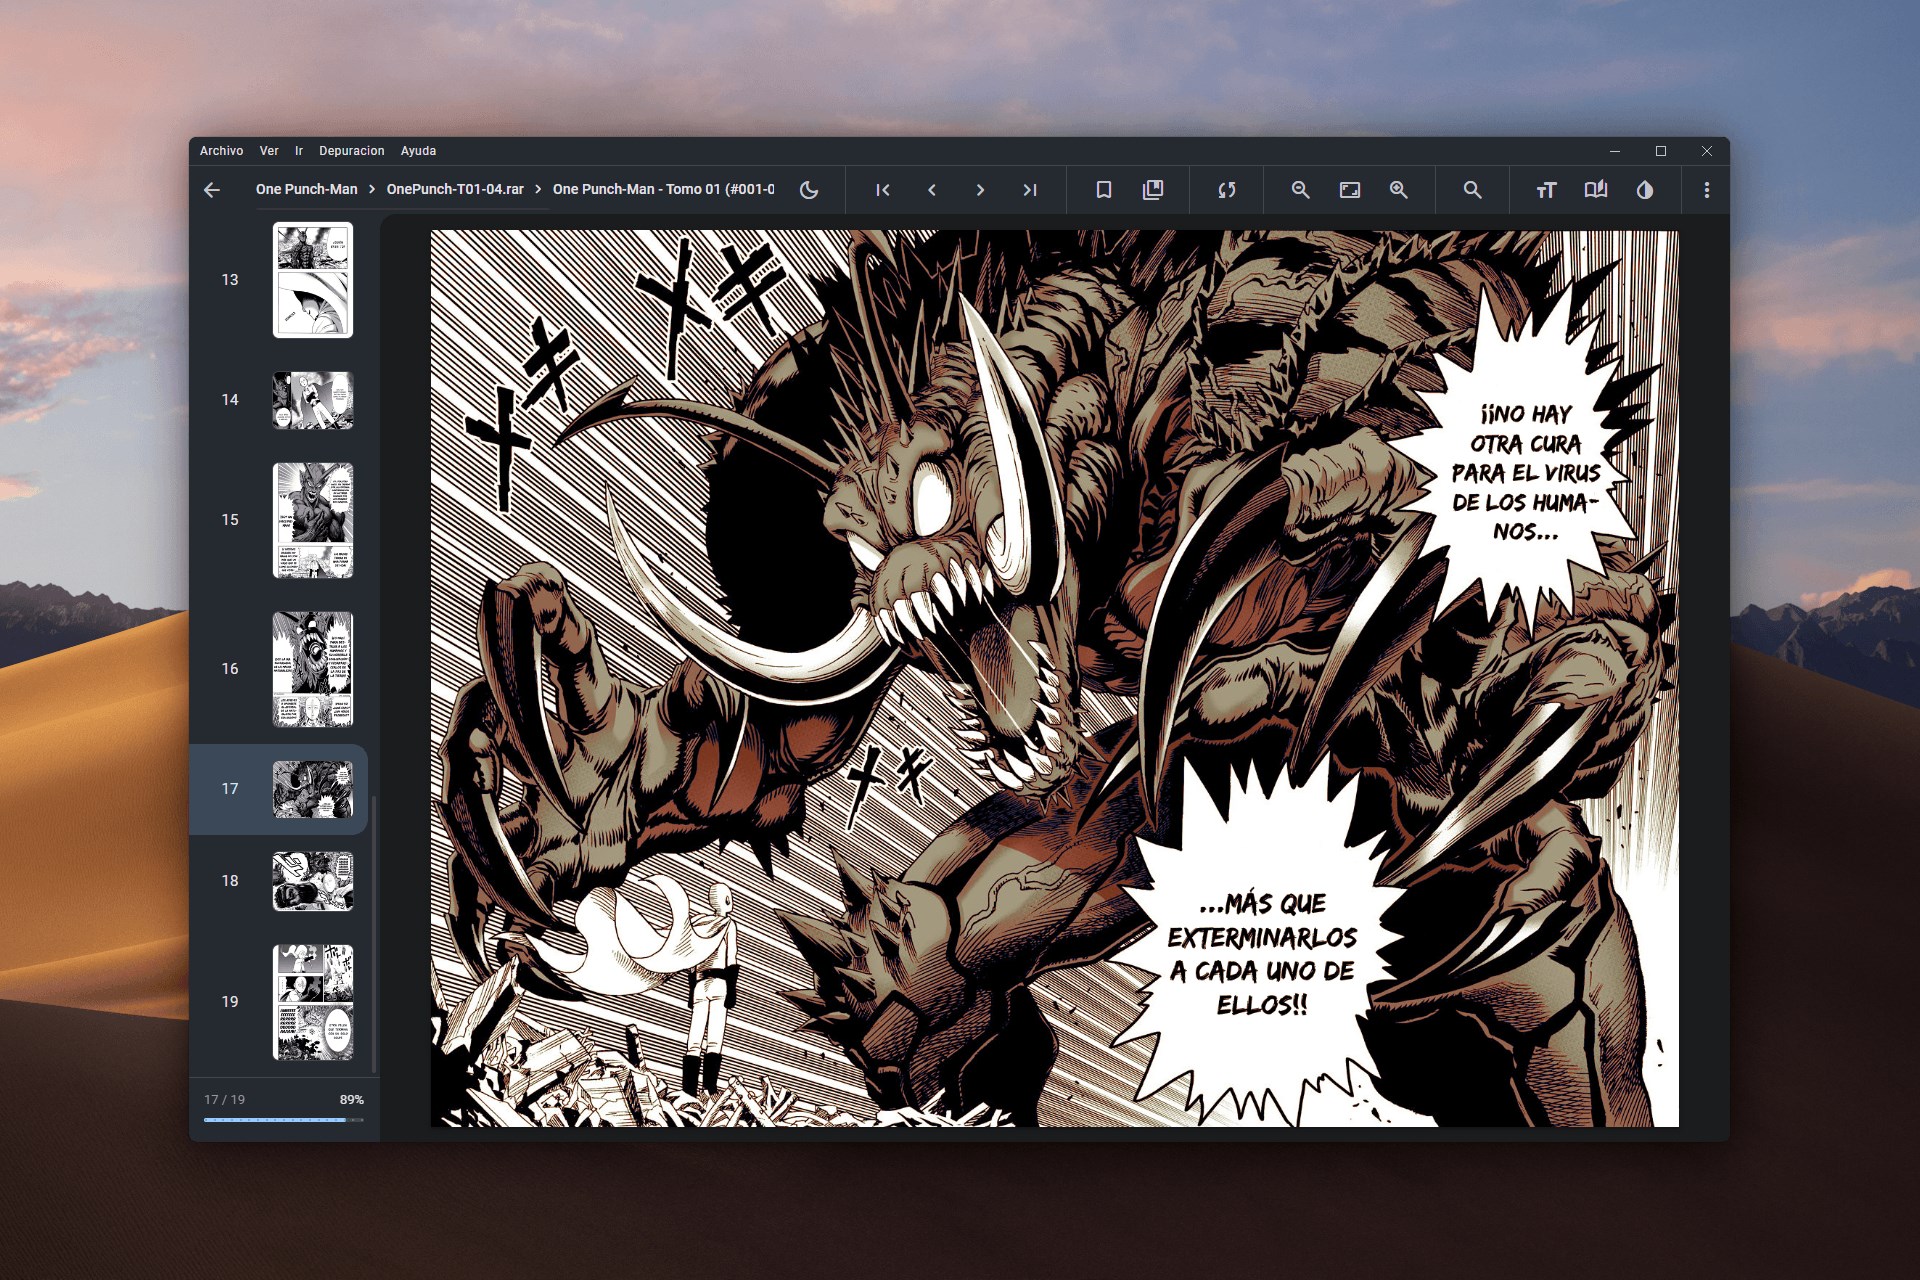Open the three-dot overflow menu
This screenshot has height=1280, width=1920.
pos(1707,190)
